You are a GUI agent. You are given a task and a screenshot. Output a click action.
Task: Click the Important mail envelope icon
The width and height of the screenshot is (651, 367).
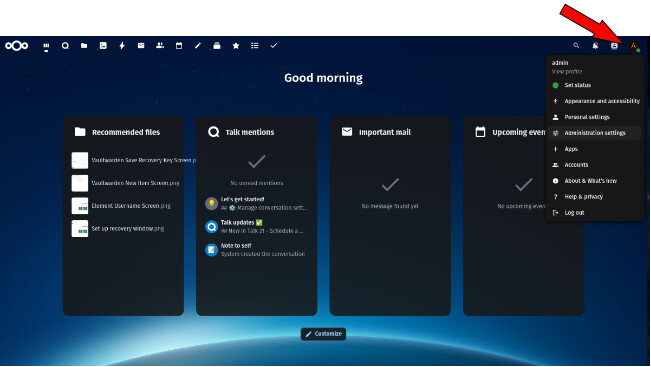(x=347, y=132)
